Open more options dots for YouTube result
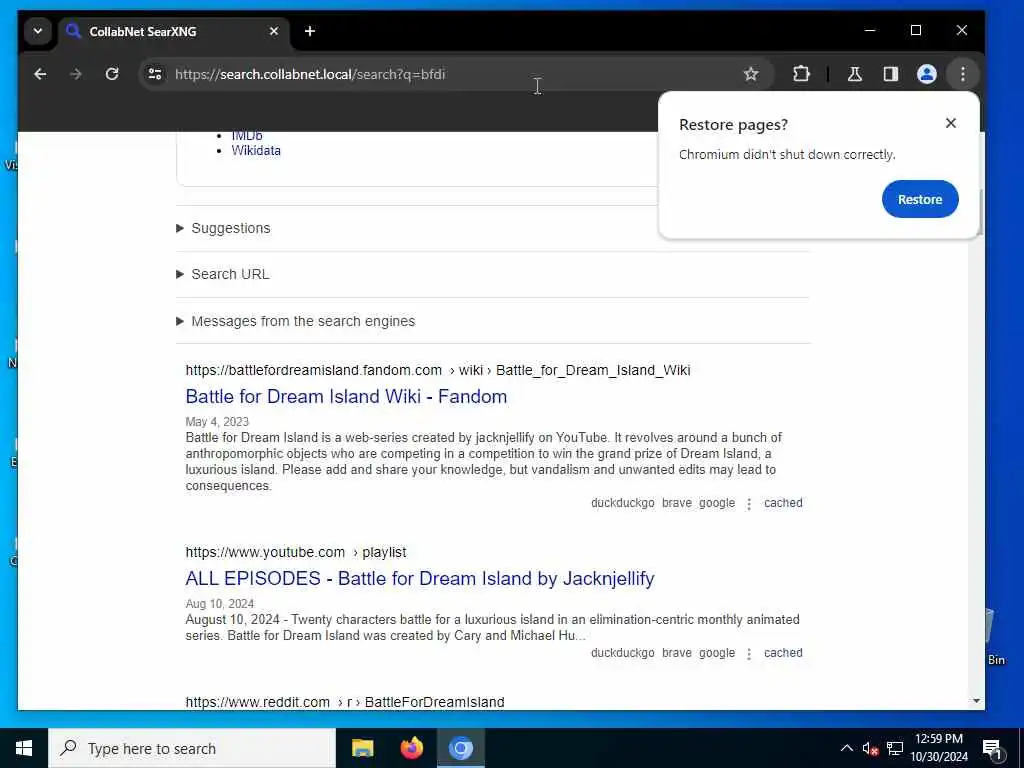The width and height of the screenshot is (1024, 768). click(749, 654)
